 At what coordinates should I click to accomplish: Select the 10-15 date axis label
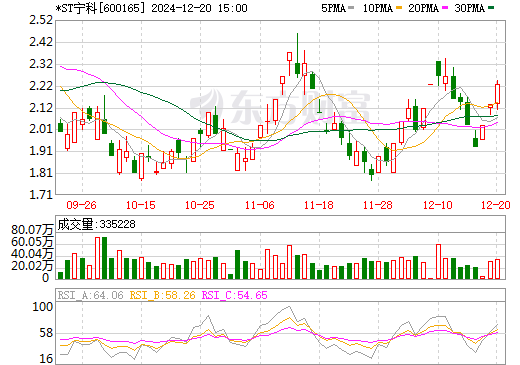pos(141,205)
